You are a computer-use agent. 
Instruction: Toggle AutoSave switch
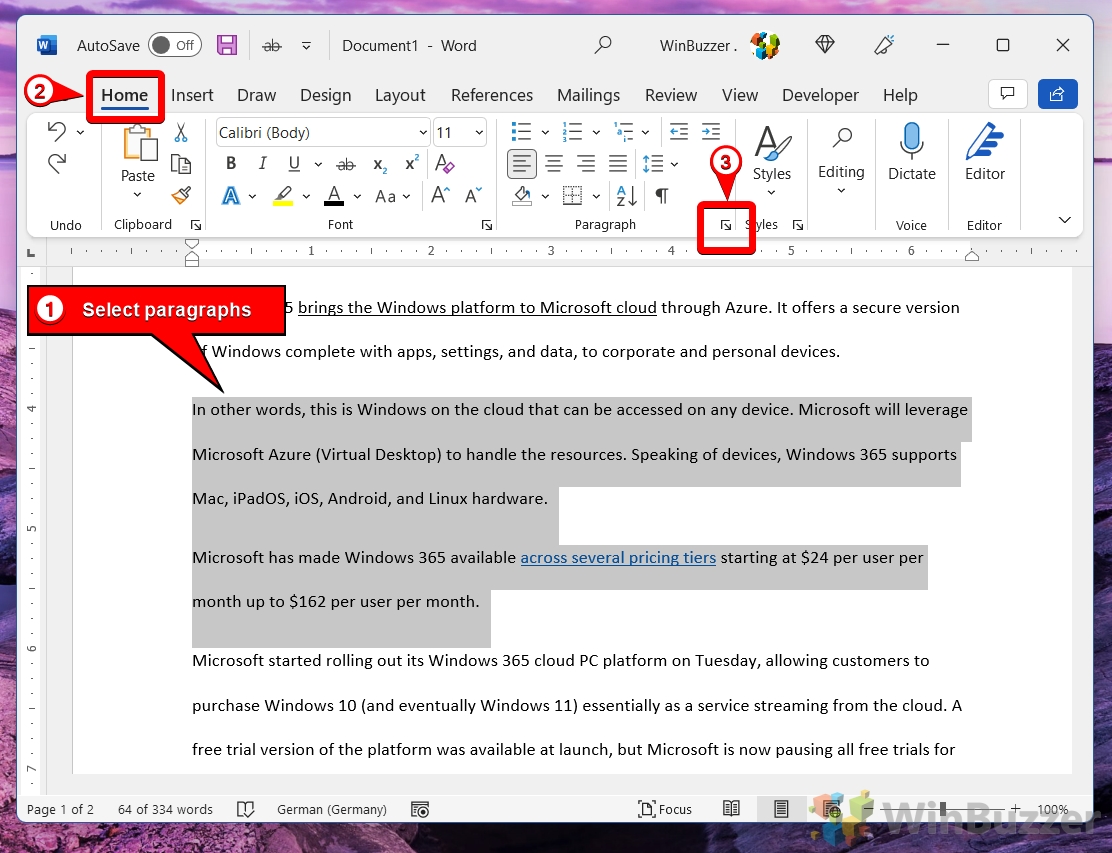174,45
